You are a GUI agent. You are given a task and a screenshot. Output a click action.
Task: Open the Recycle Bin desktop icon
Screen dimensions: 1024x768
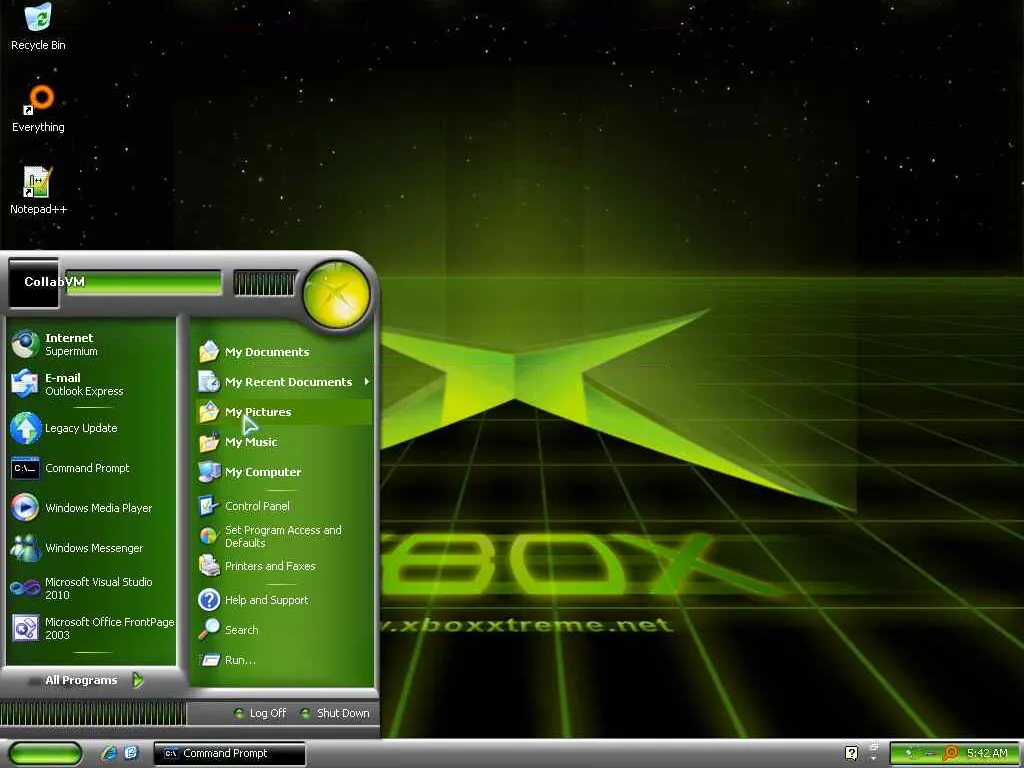[38, 27]
